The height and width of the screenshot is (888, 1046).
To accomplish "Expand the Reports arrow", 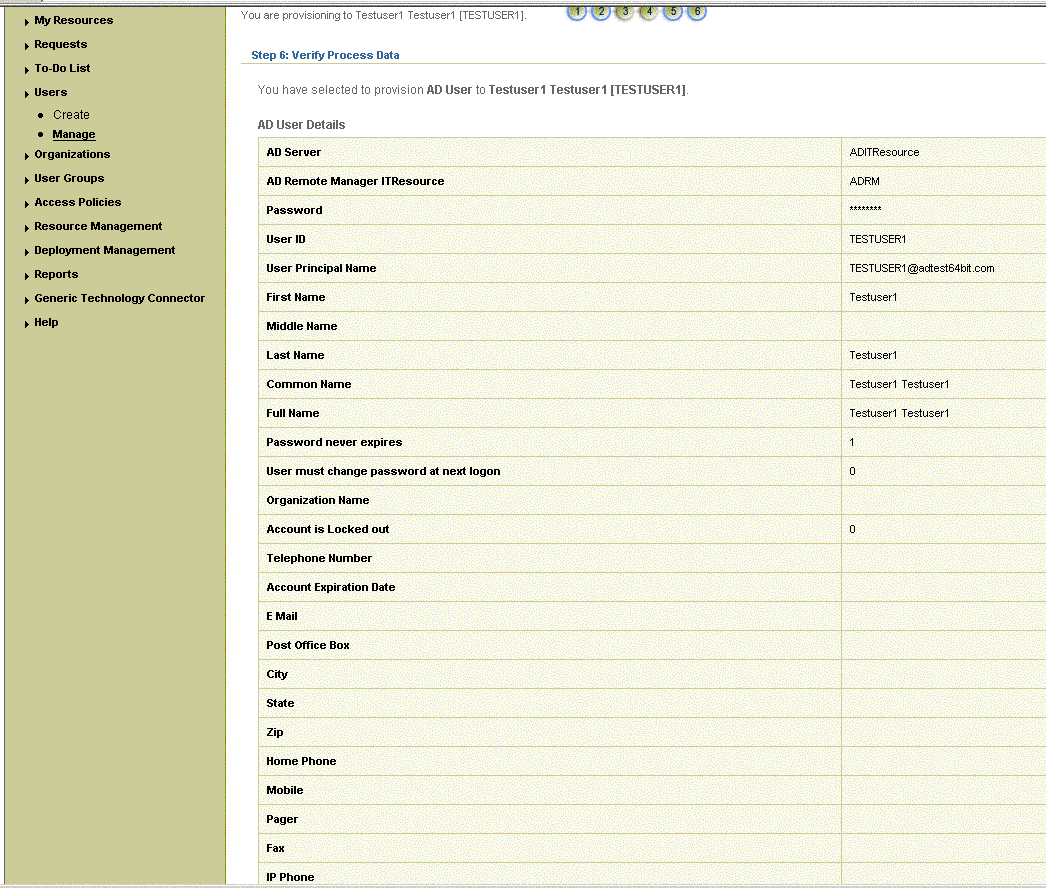I will pyautogui.click(x=27, y=276).
